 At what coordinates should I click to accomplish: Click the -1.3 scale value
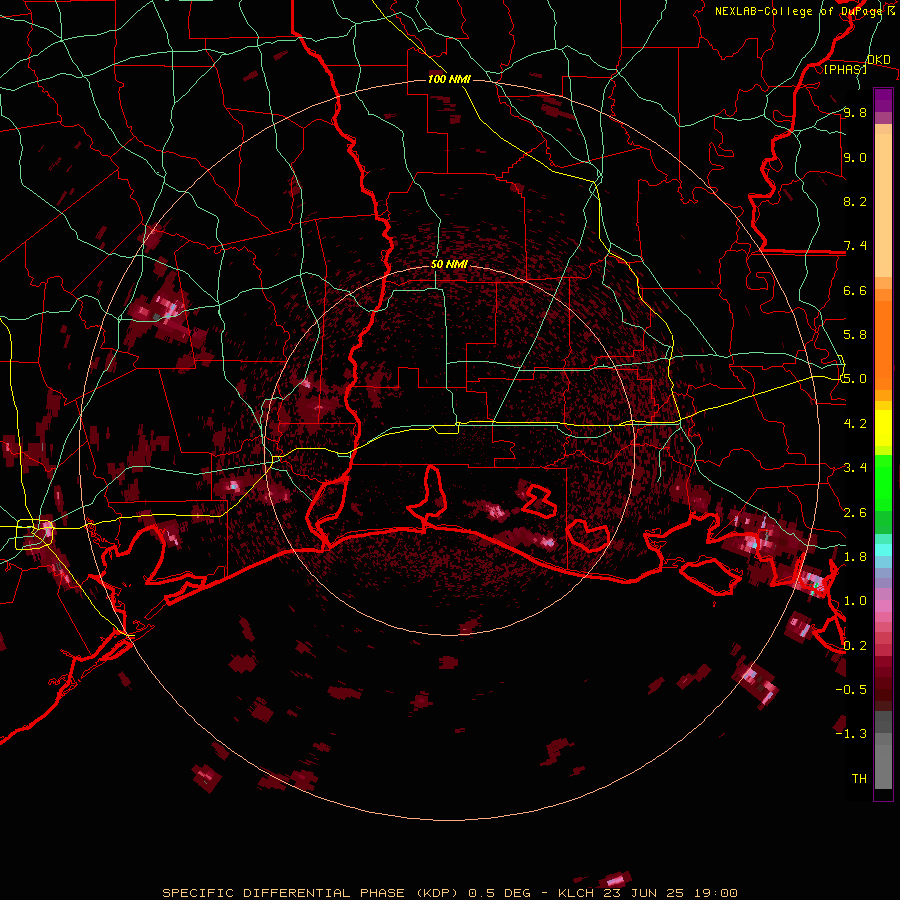pyautogui.click(x=851, y=734)
